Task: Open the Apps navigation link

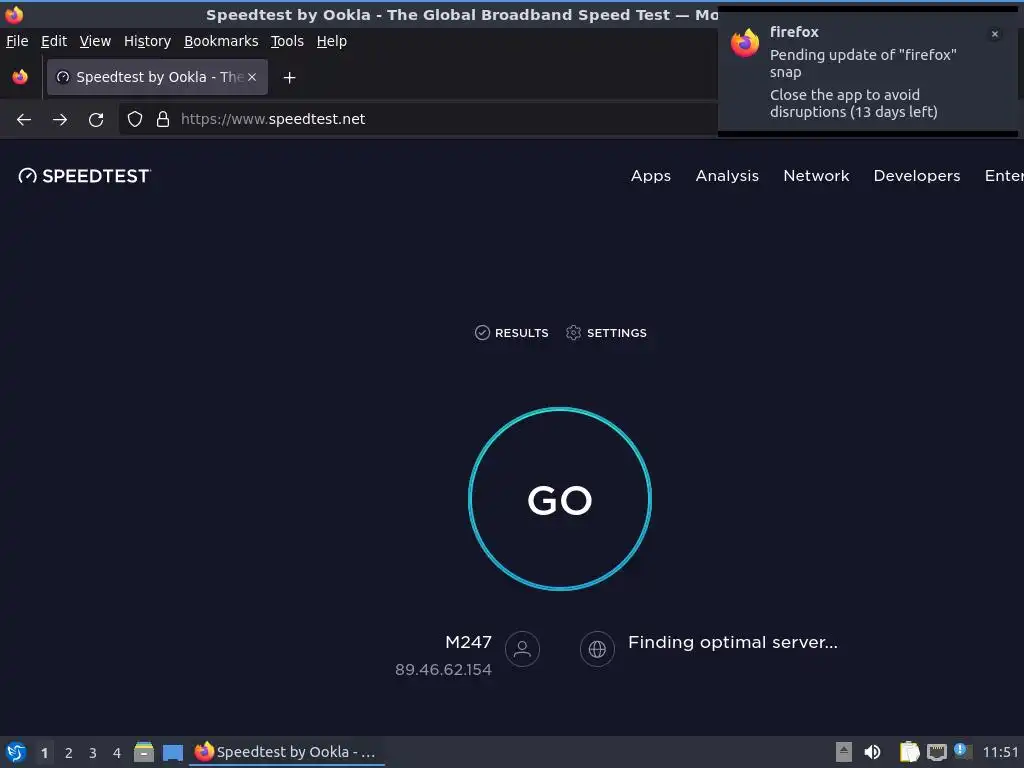Action: coord(650,176)
